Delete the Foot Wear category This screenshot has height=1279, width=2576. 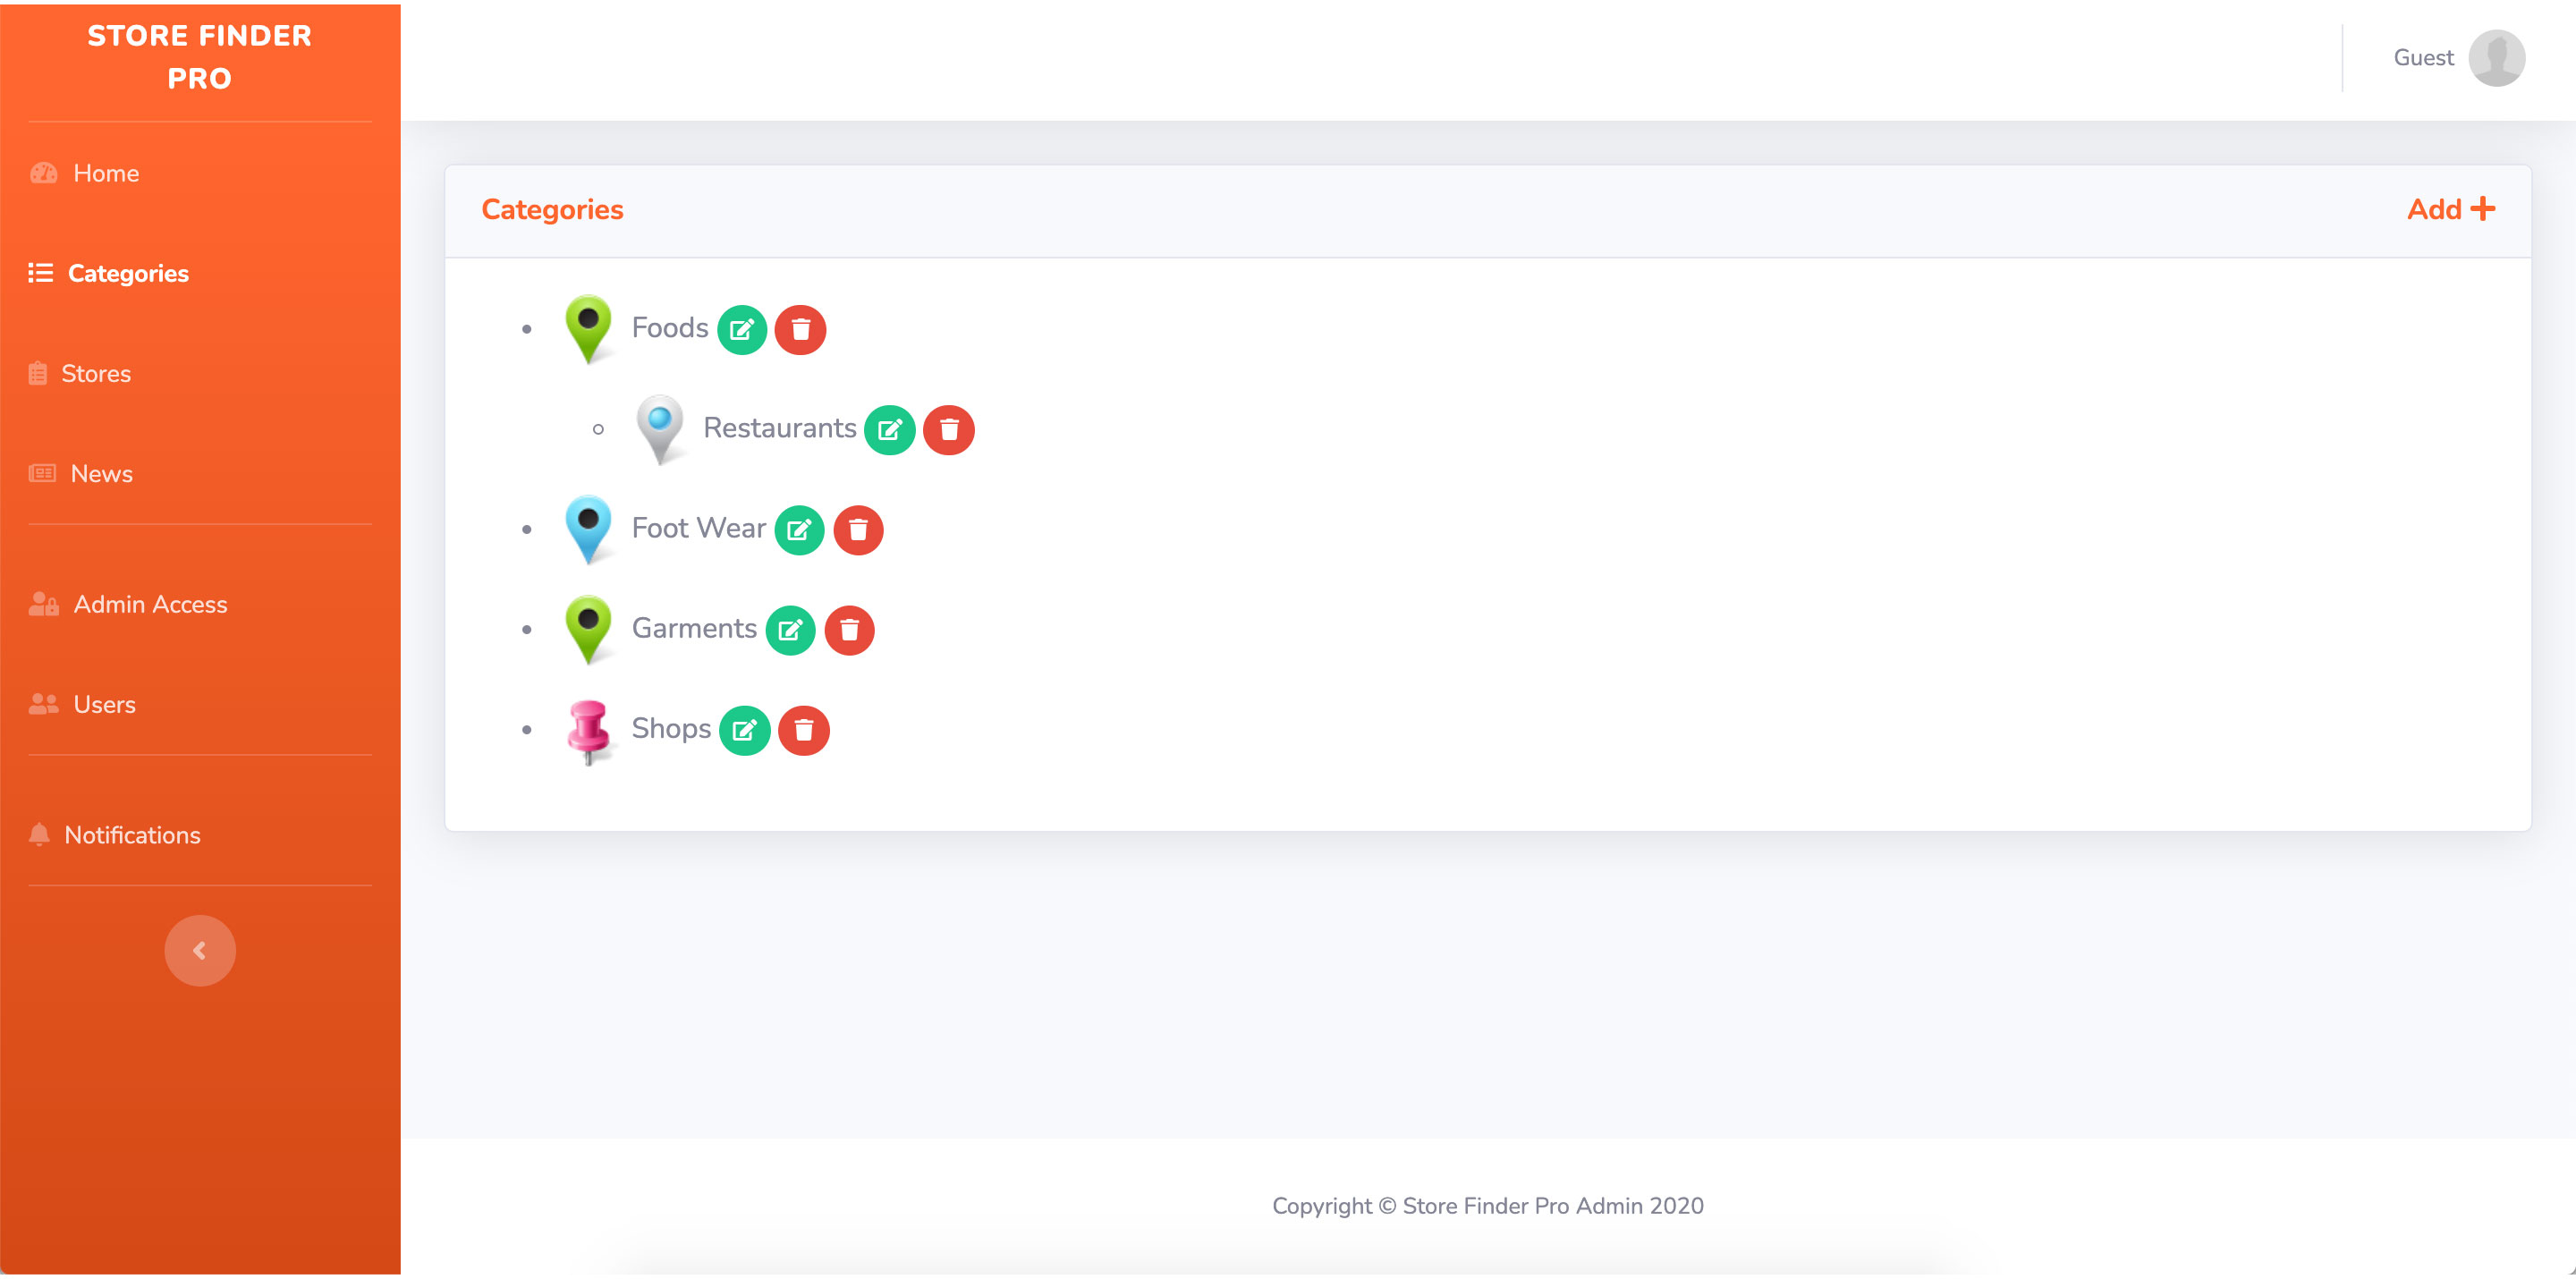[858, 530]
